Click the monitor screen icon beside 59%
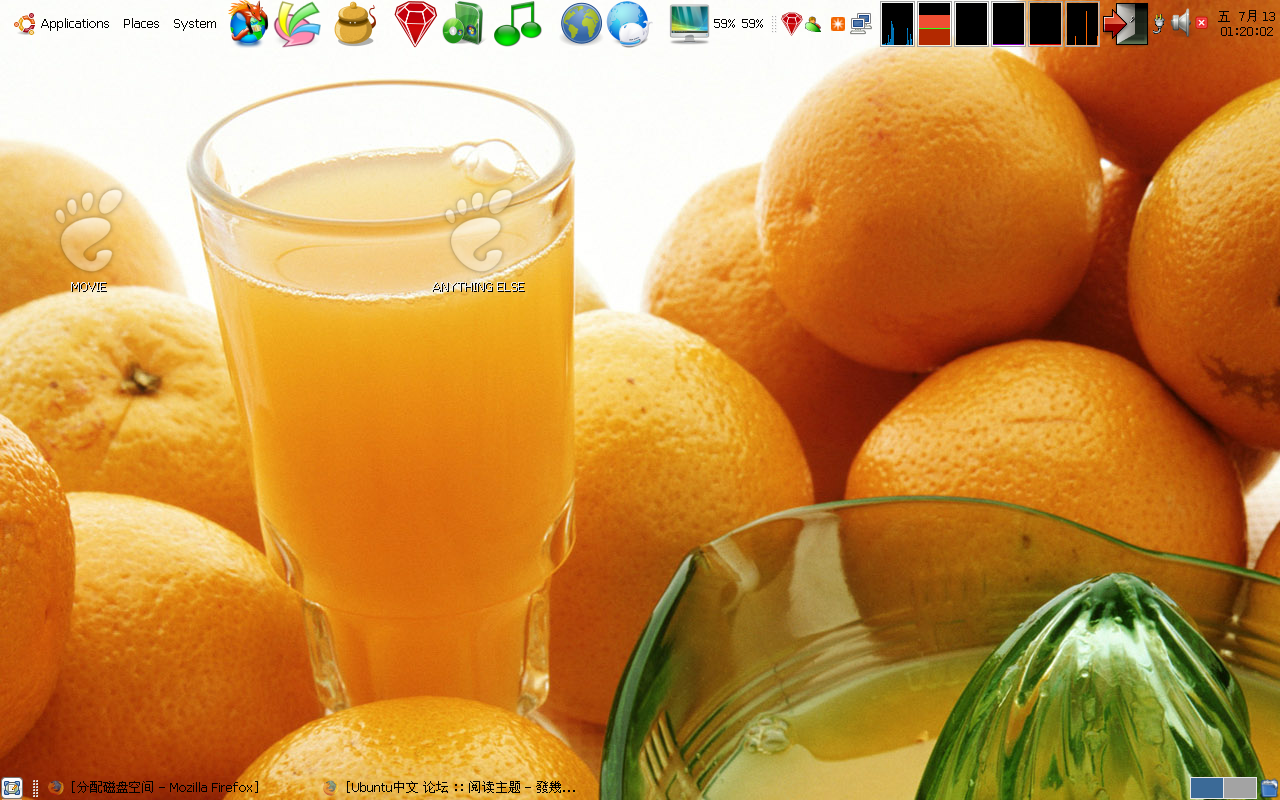 tap(689, 24)
